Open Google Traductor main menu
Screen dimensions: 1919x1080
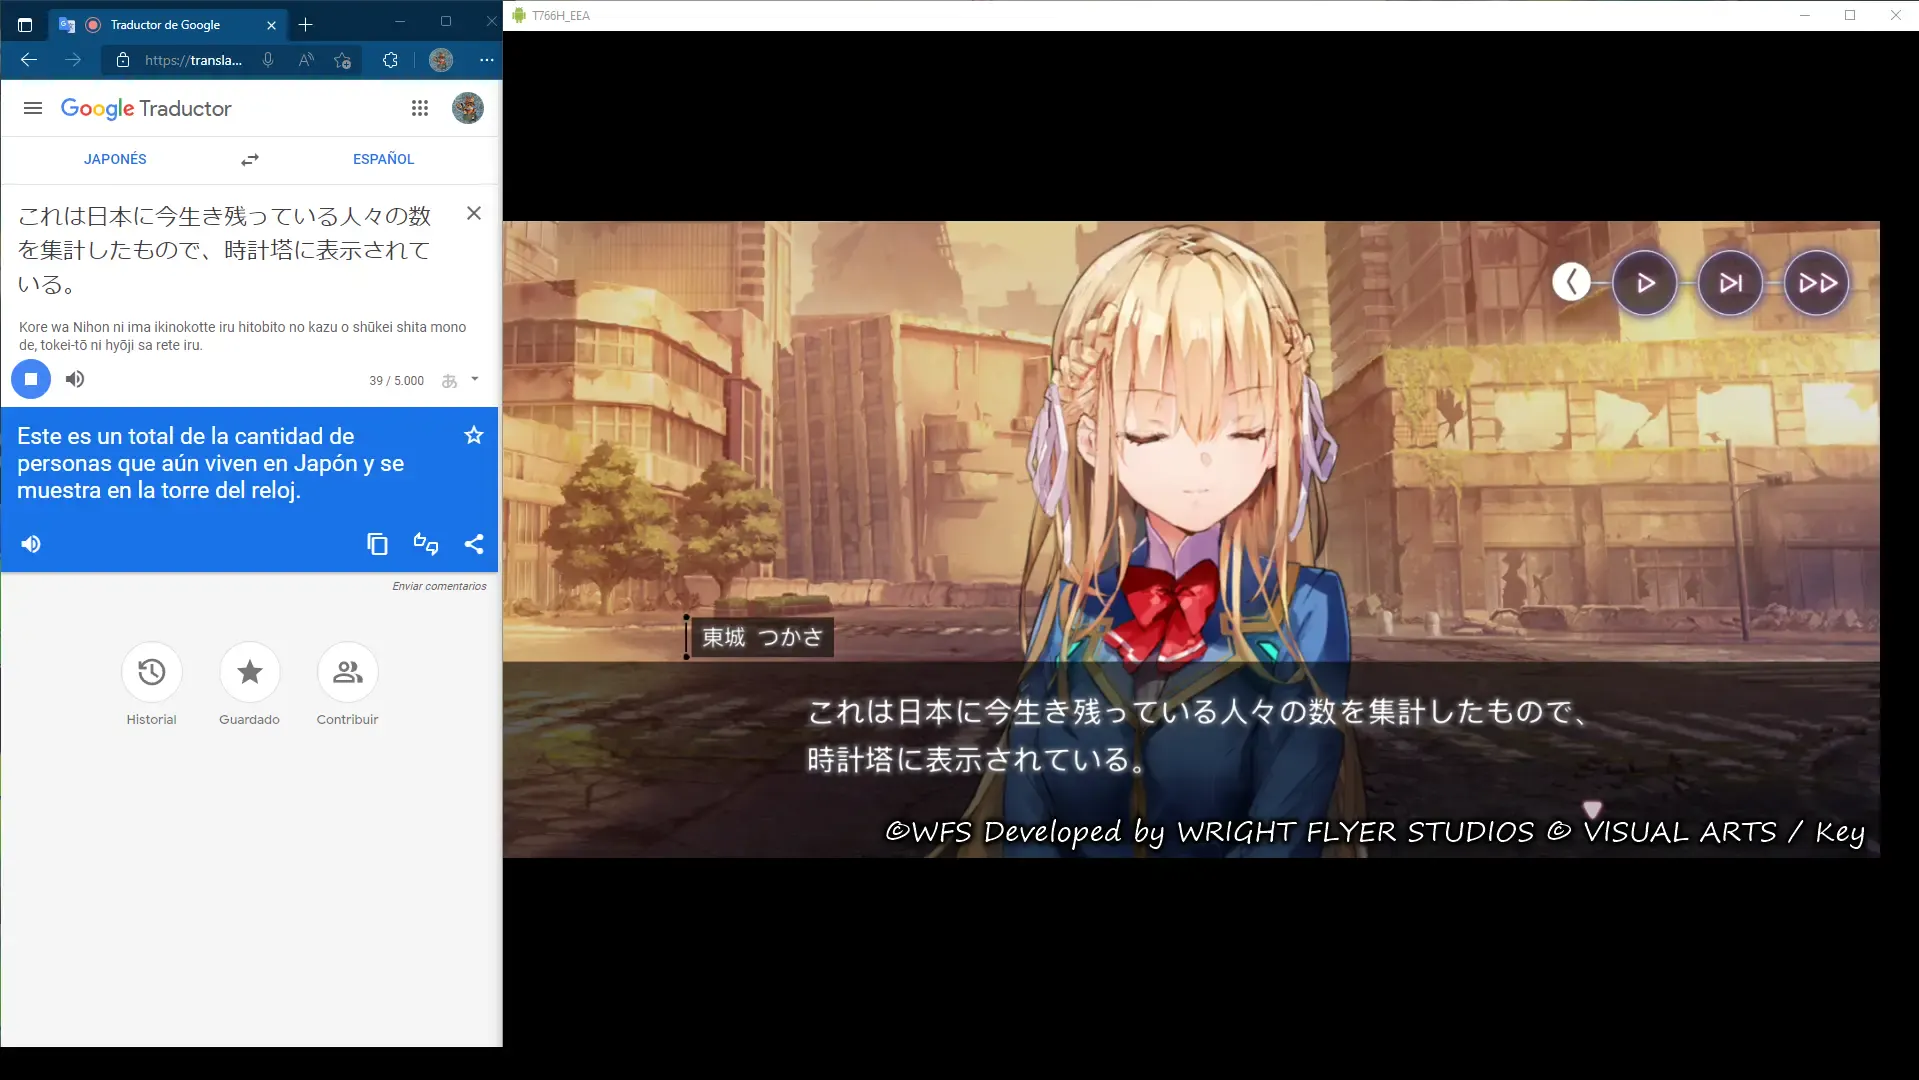tap(33, 108)
